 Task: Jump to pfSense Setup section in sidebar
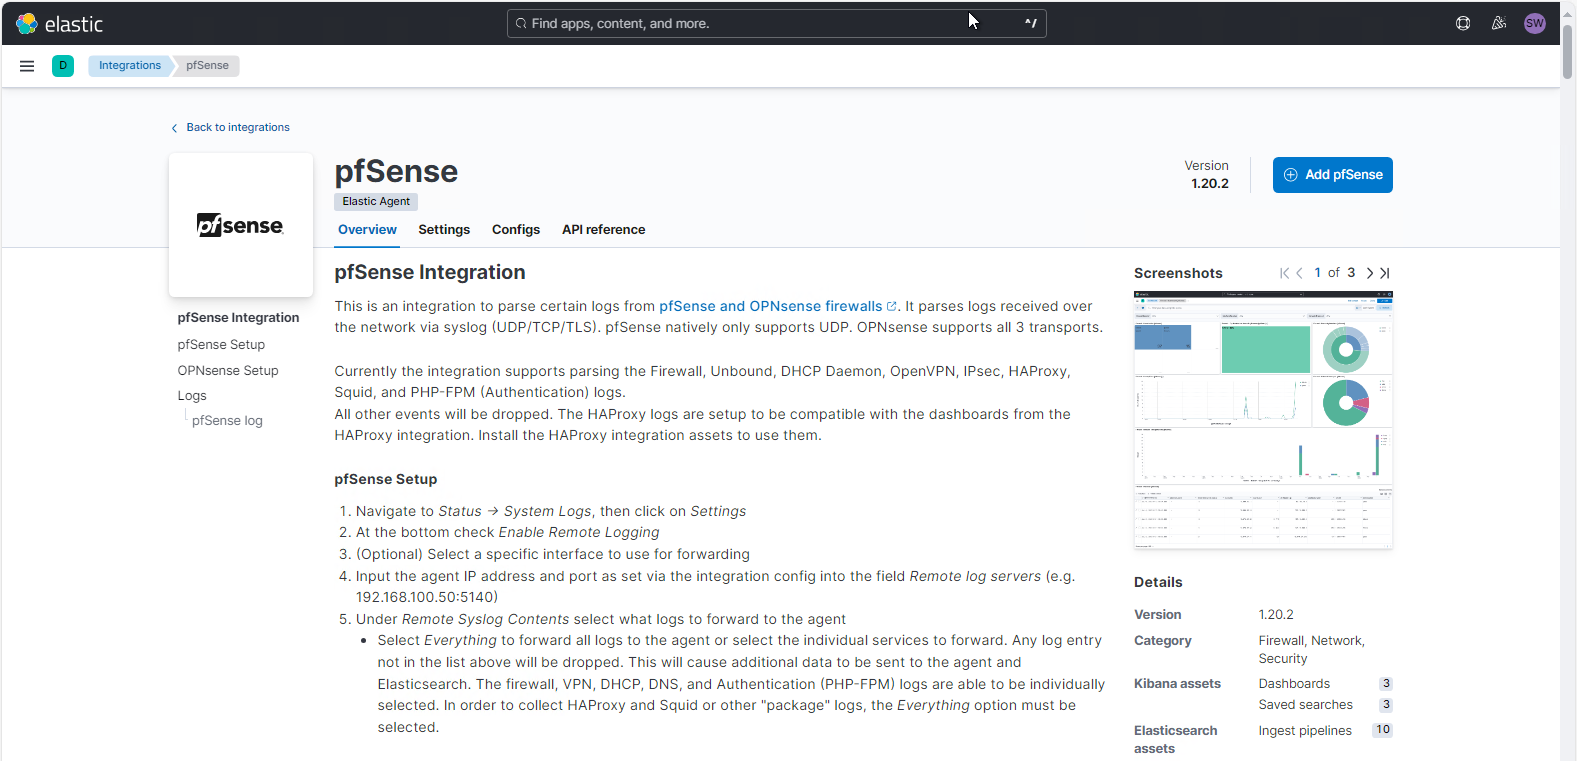point(221,345)
